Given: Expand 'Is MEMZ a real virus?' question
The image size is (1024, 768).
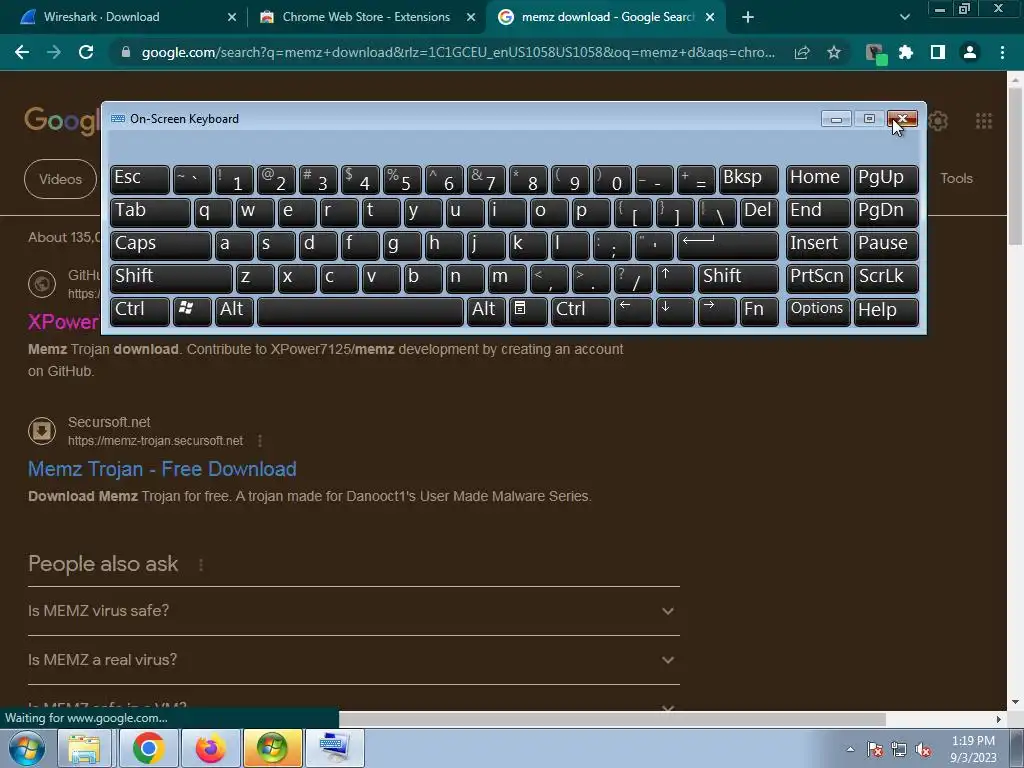Looking at the screenshot, I should tap(354, 660).
